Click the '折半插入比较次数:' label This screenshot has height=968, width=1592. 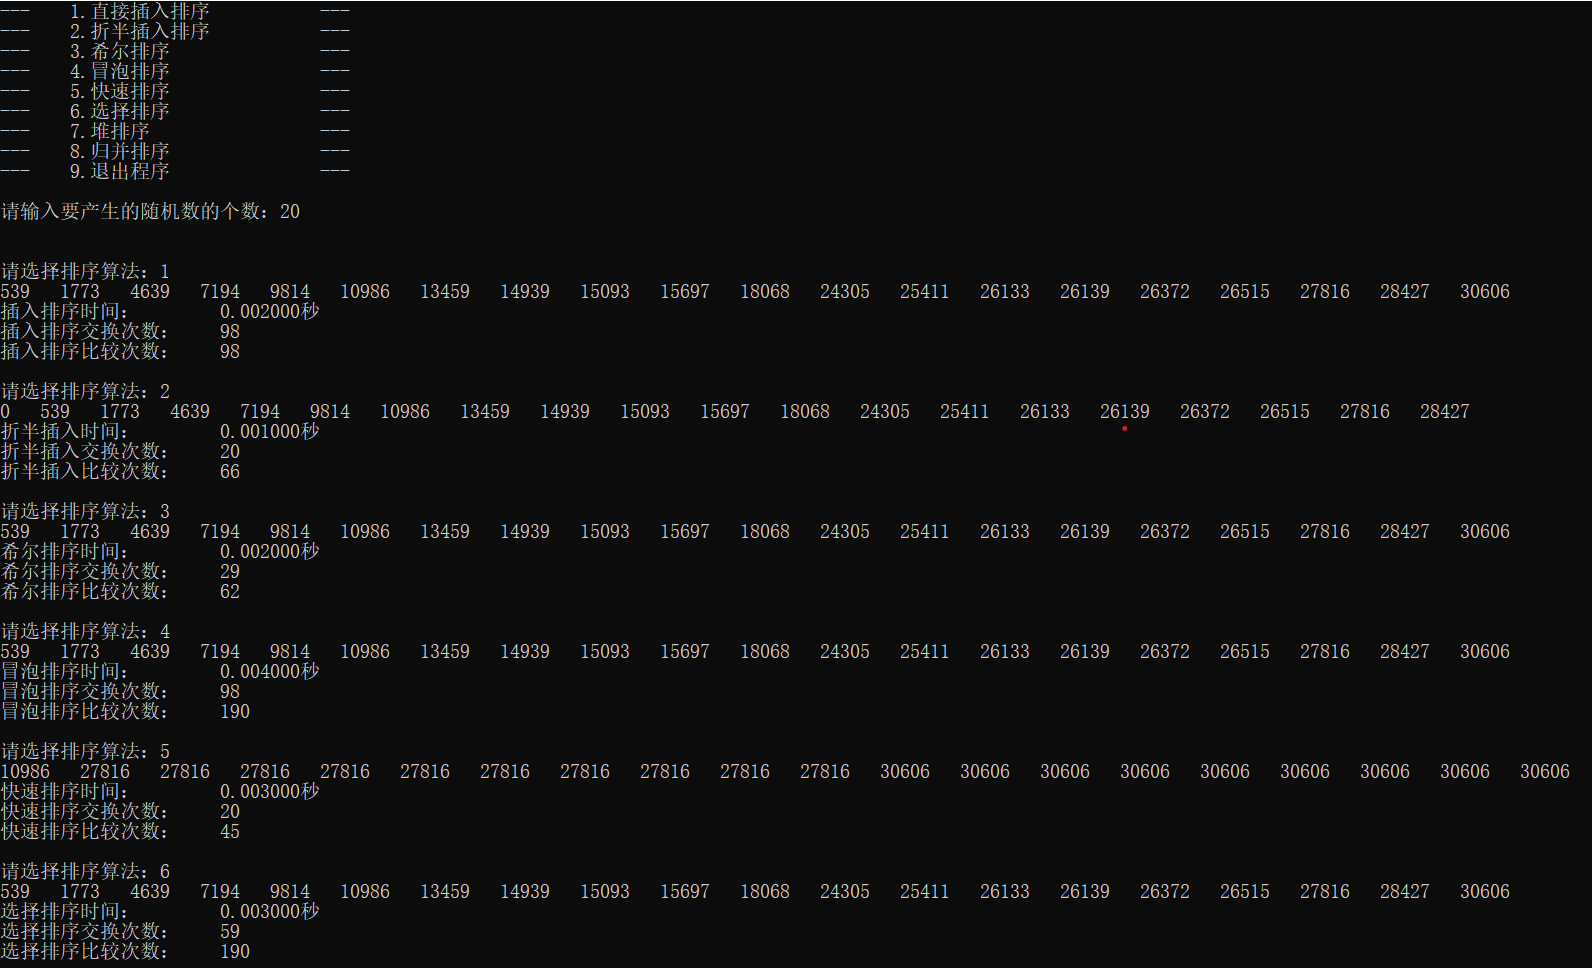[x=85, y=471]
